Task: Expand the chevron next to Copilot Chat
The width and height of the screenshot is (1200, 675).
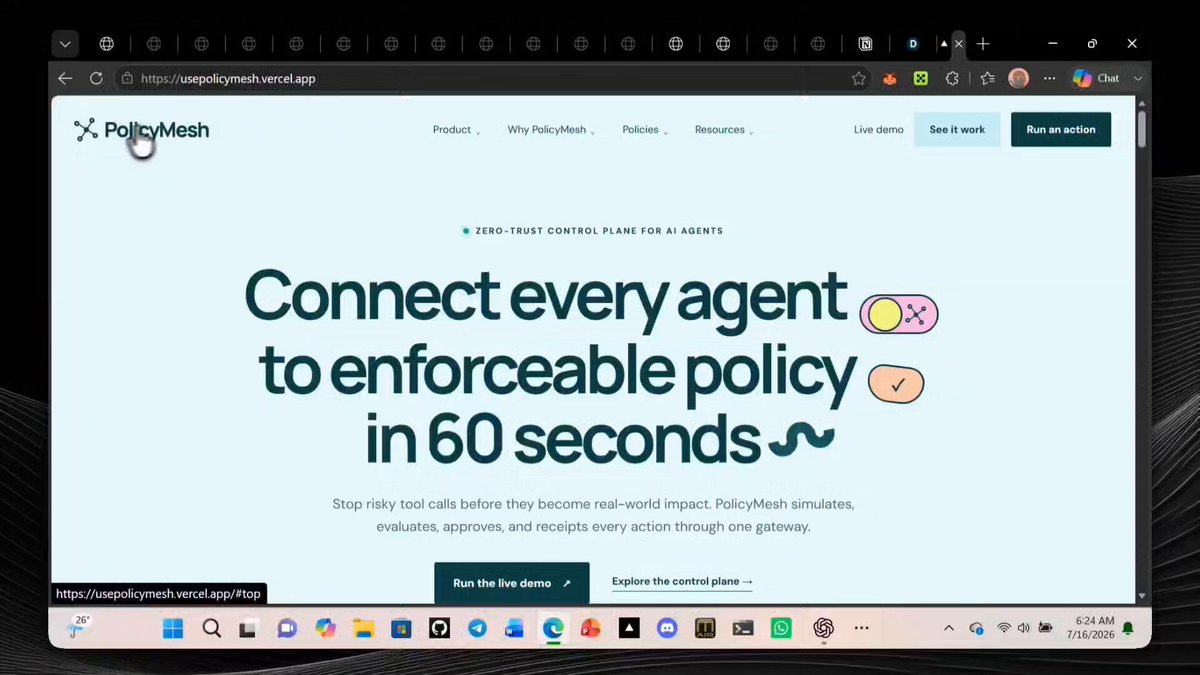Action: click(x=1138, y=78)
